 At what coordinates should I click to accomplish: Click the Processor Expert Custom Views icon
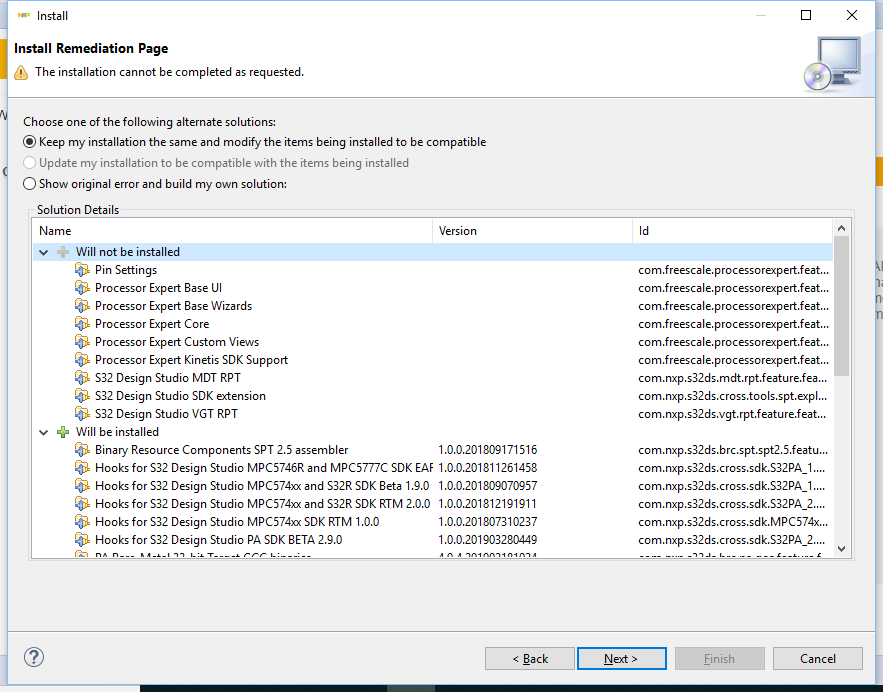click(x=82, y=342)
